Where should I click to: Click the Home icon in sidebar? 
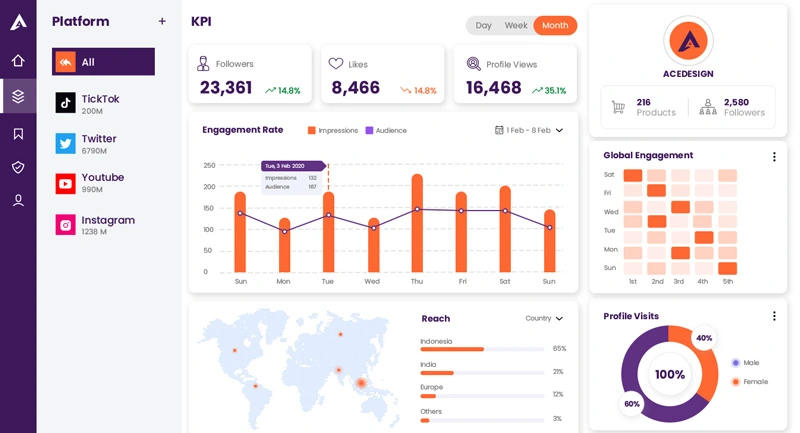click(18, 60)
